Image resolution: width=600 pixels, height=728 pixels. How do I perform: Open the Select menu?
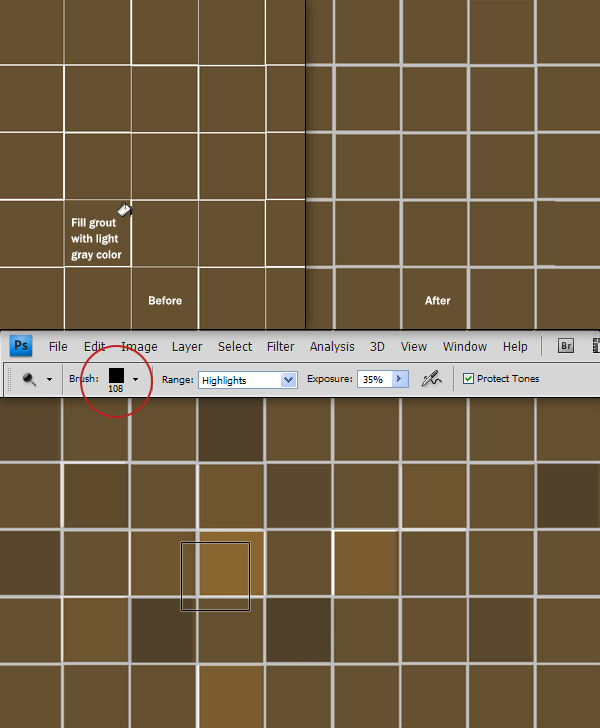pyautogui.click(x=235, y=347)
